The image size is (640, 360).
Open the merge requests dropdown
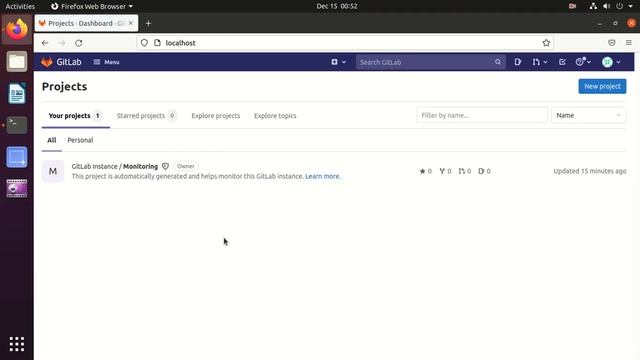point(540,62)
